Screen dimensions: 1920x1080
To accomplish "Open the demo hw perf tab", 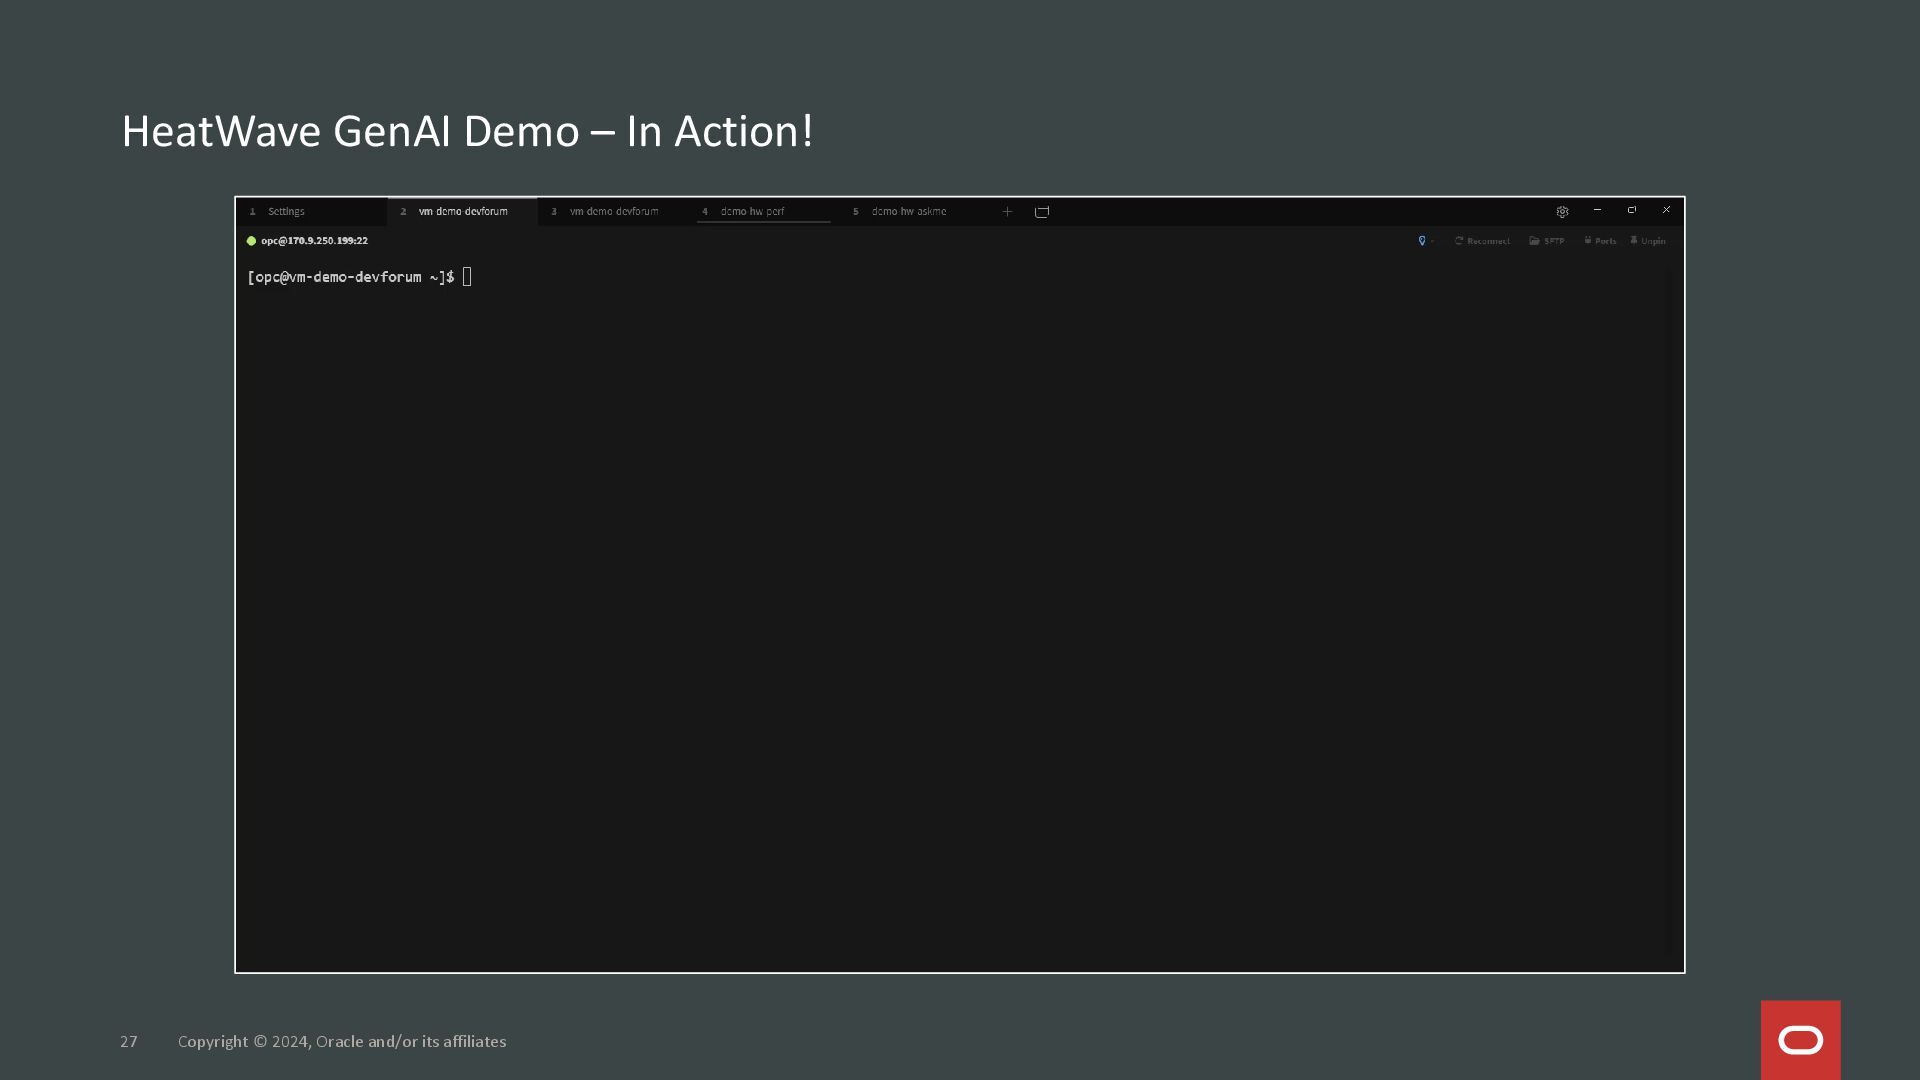I will (x=752, y=212).
